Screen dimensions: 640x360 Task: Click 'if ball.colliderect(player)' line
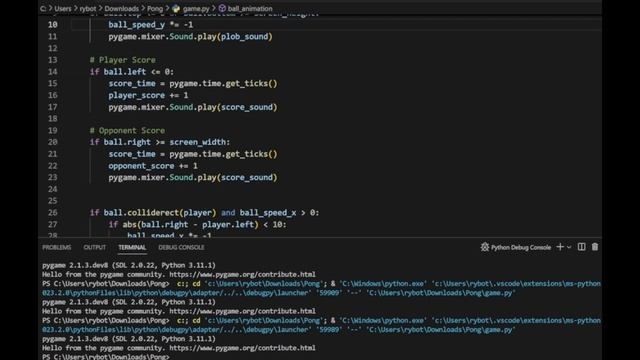204,213
